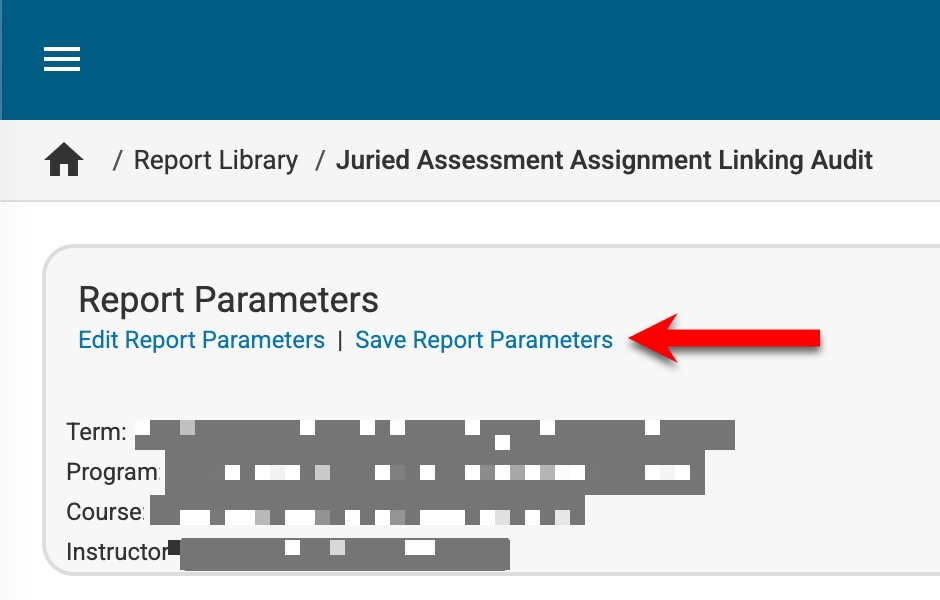Click the Edit Report Parameters link
940x600 pixels.
[201, 340]
